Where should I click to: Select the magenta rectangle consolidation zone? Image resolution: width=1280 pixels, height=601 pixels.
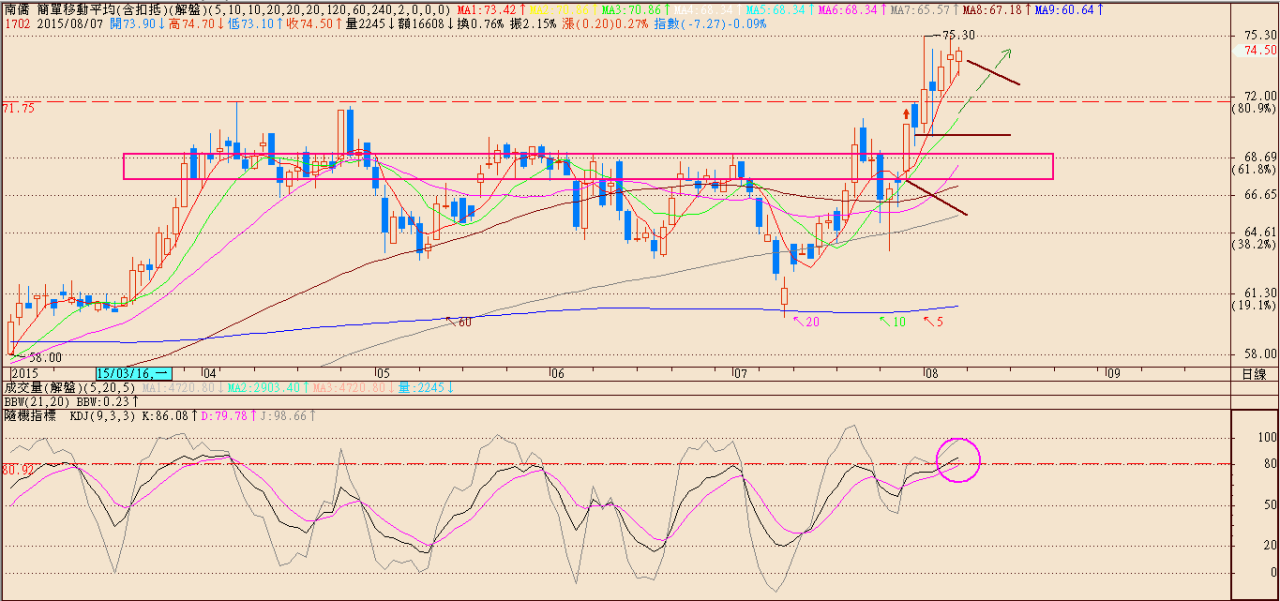588,166
